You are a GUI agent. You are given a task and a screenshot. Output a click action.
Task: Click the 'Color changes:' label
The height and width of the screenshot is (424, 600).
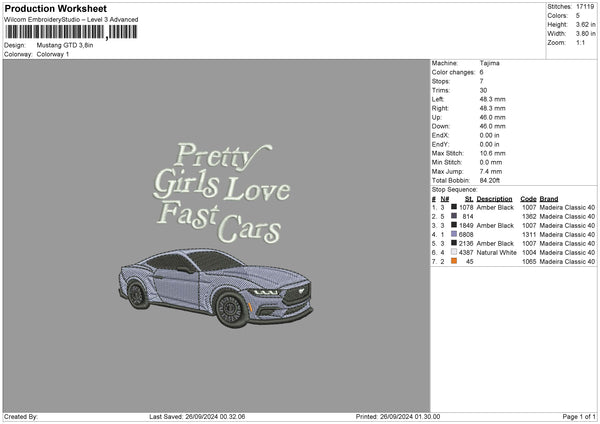(x=453, y=72)
